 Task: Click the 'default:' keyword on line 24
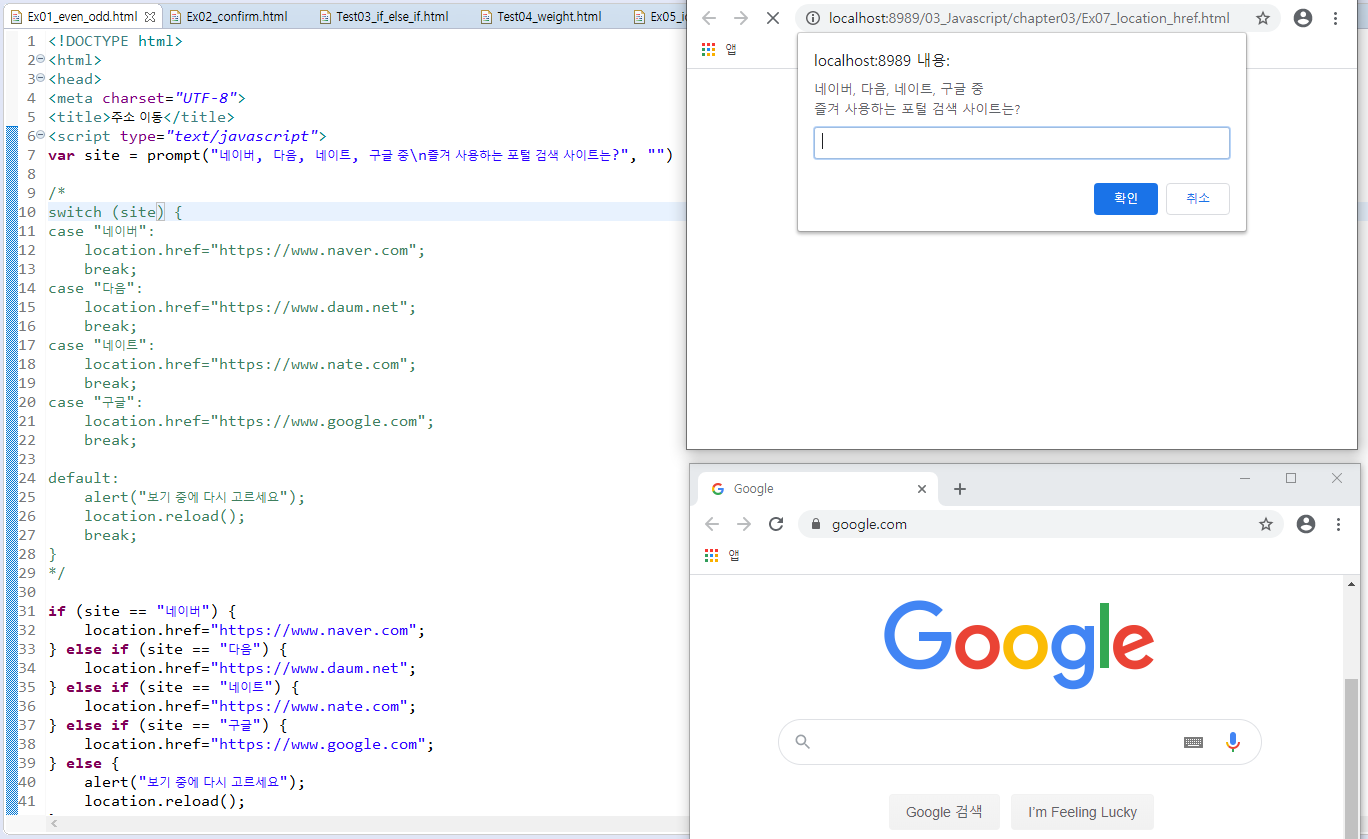84,478
